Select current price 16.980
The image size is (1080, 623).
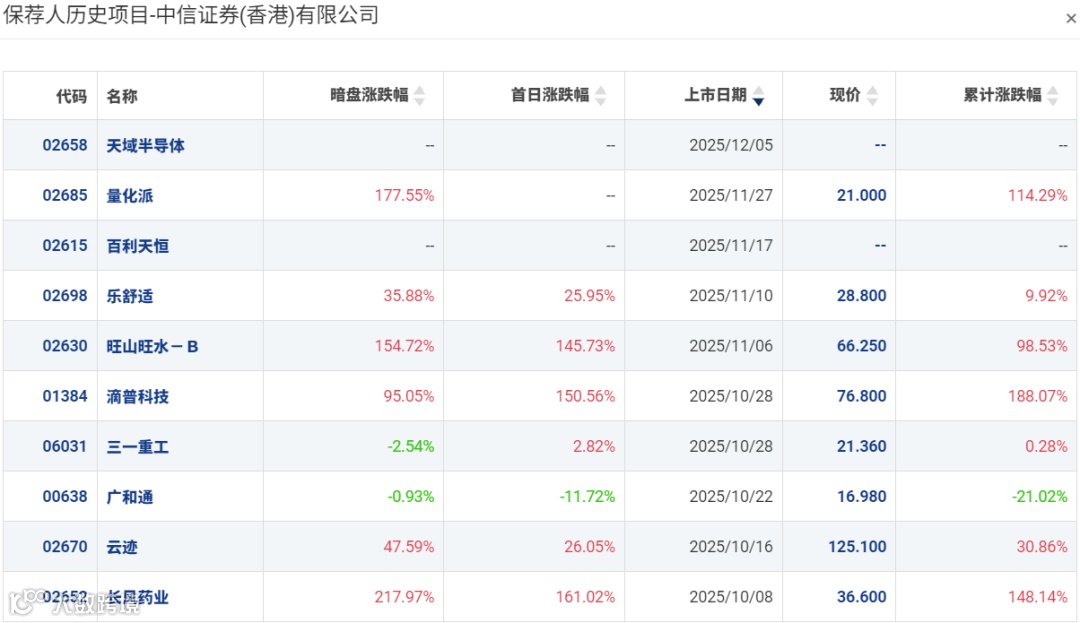[x=862, y=497]
